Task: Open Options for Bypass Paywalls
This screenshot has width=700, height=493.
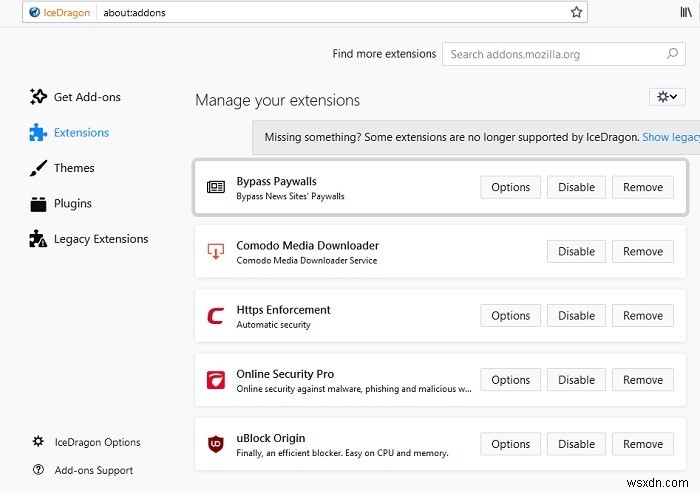Action: click(x=510, y=187)
